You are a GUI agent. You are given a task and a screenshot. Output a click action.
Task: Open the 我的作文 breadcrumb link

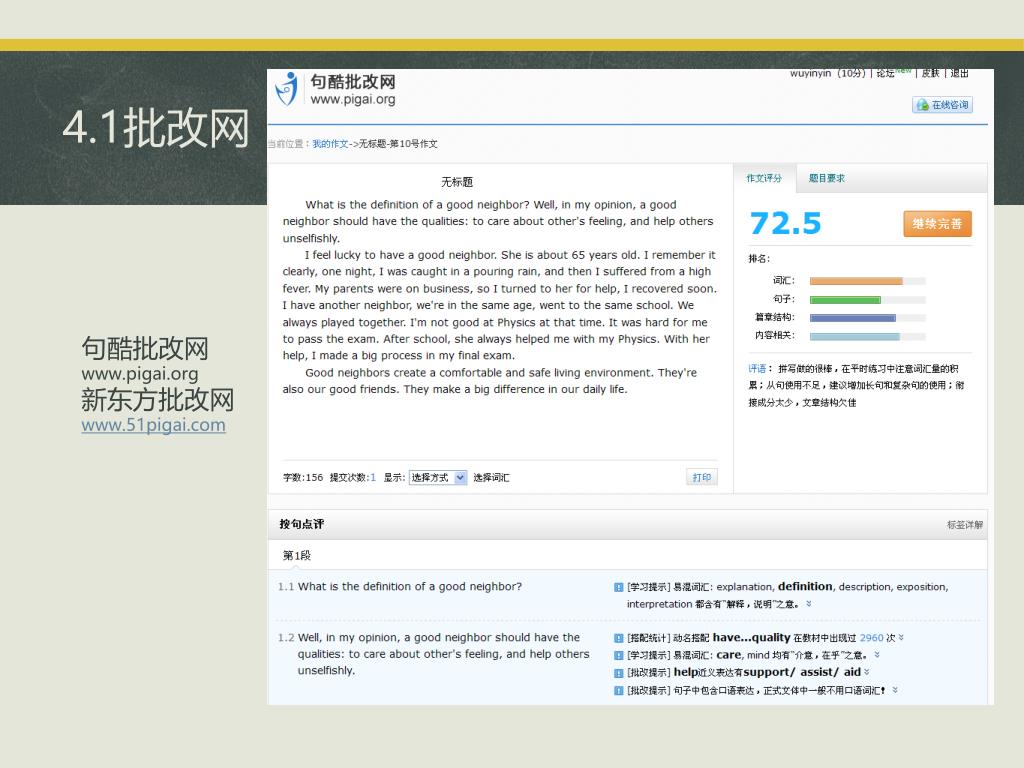click(330, 144)
